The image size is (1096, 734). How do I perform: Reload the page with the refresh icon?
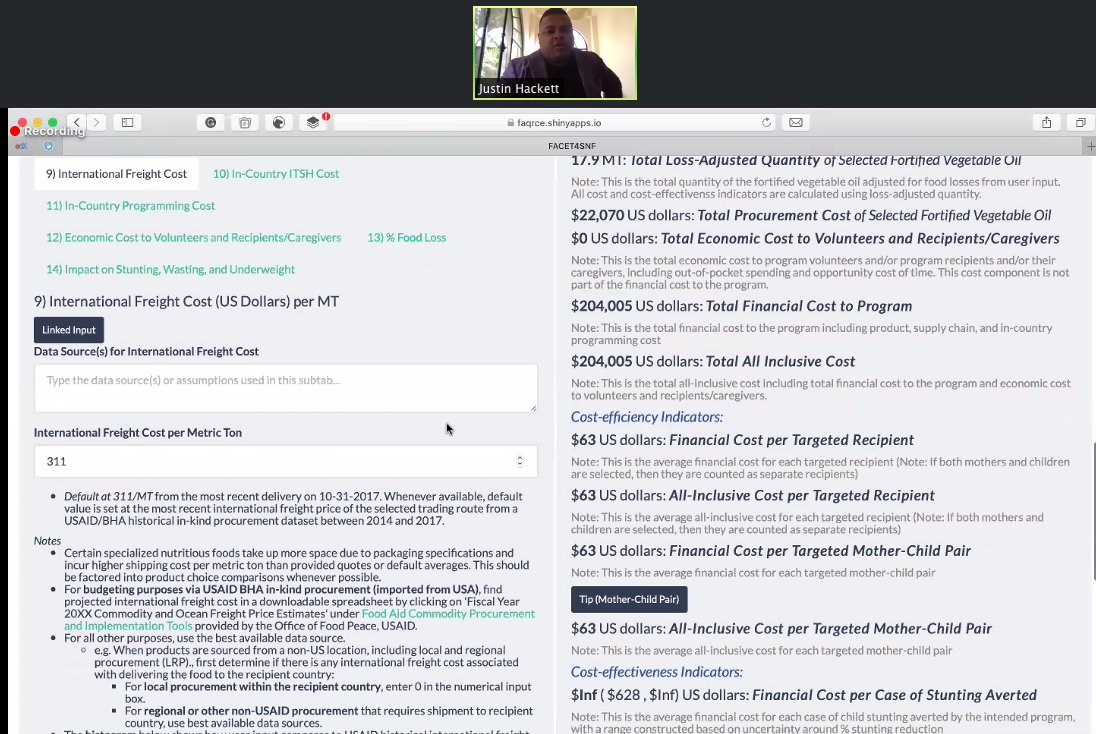766,122
